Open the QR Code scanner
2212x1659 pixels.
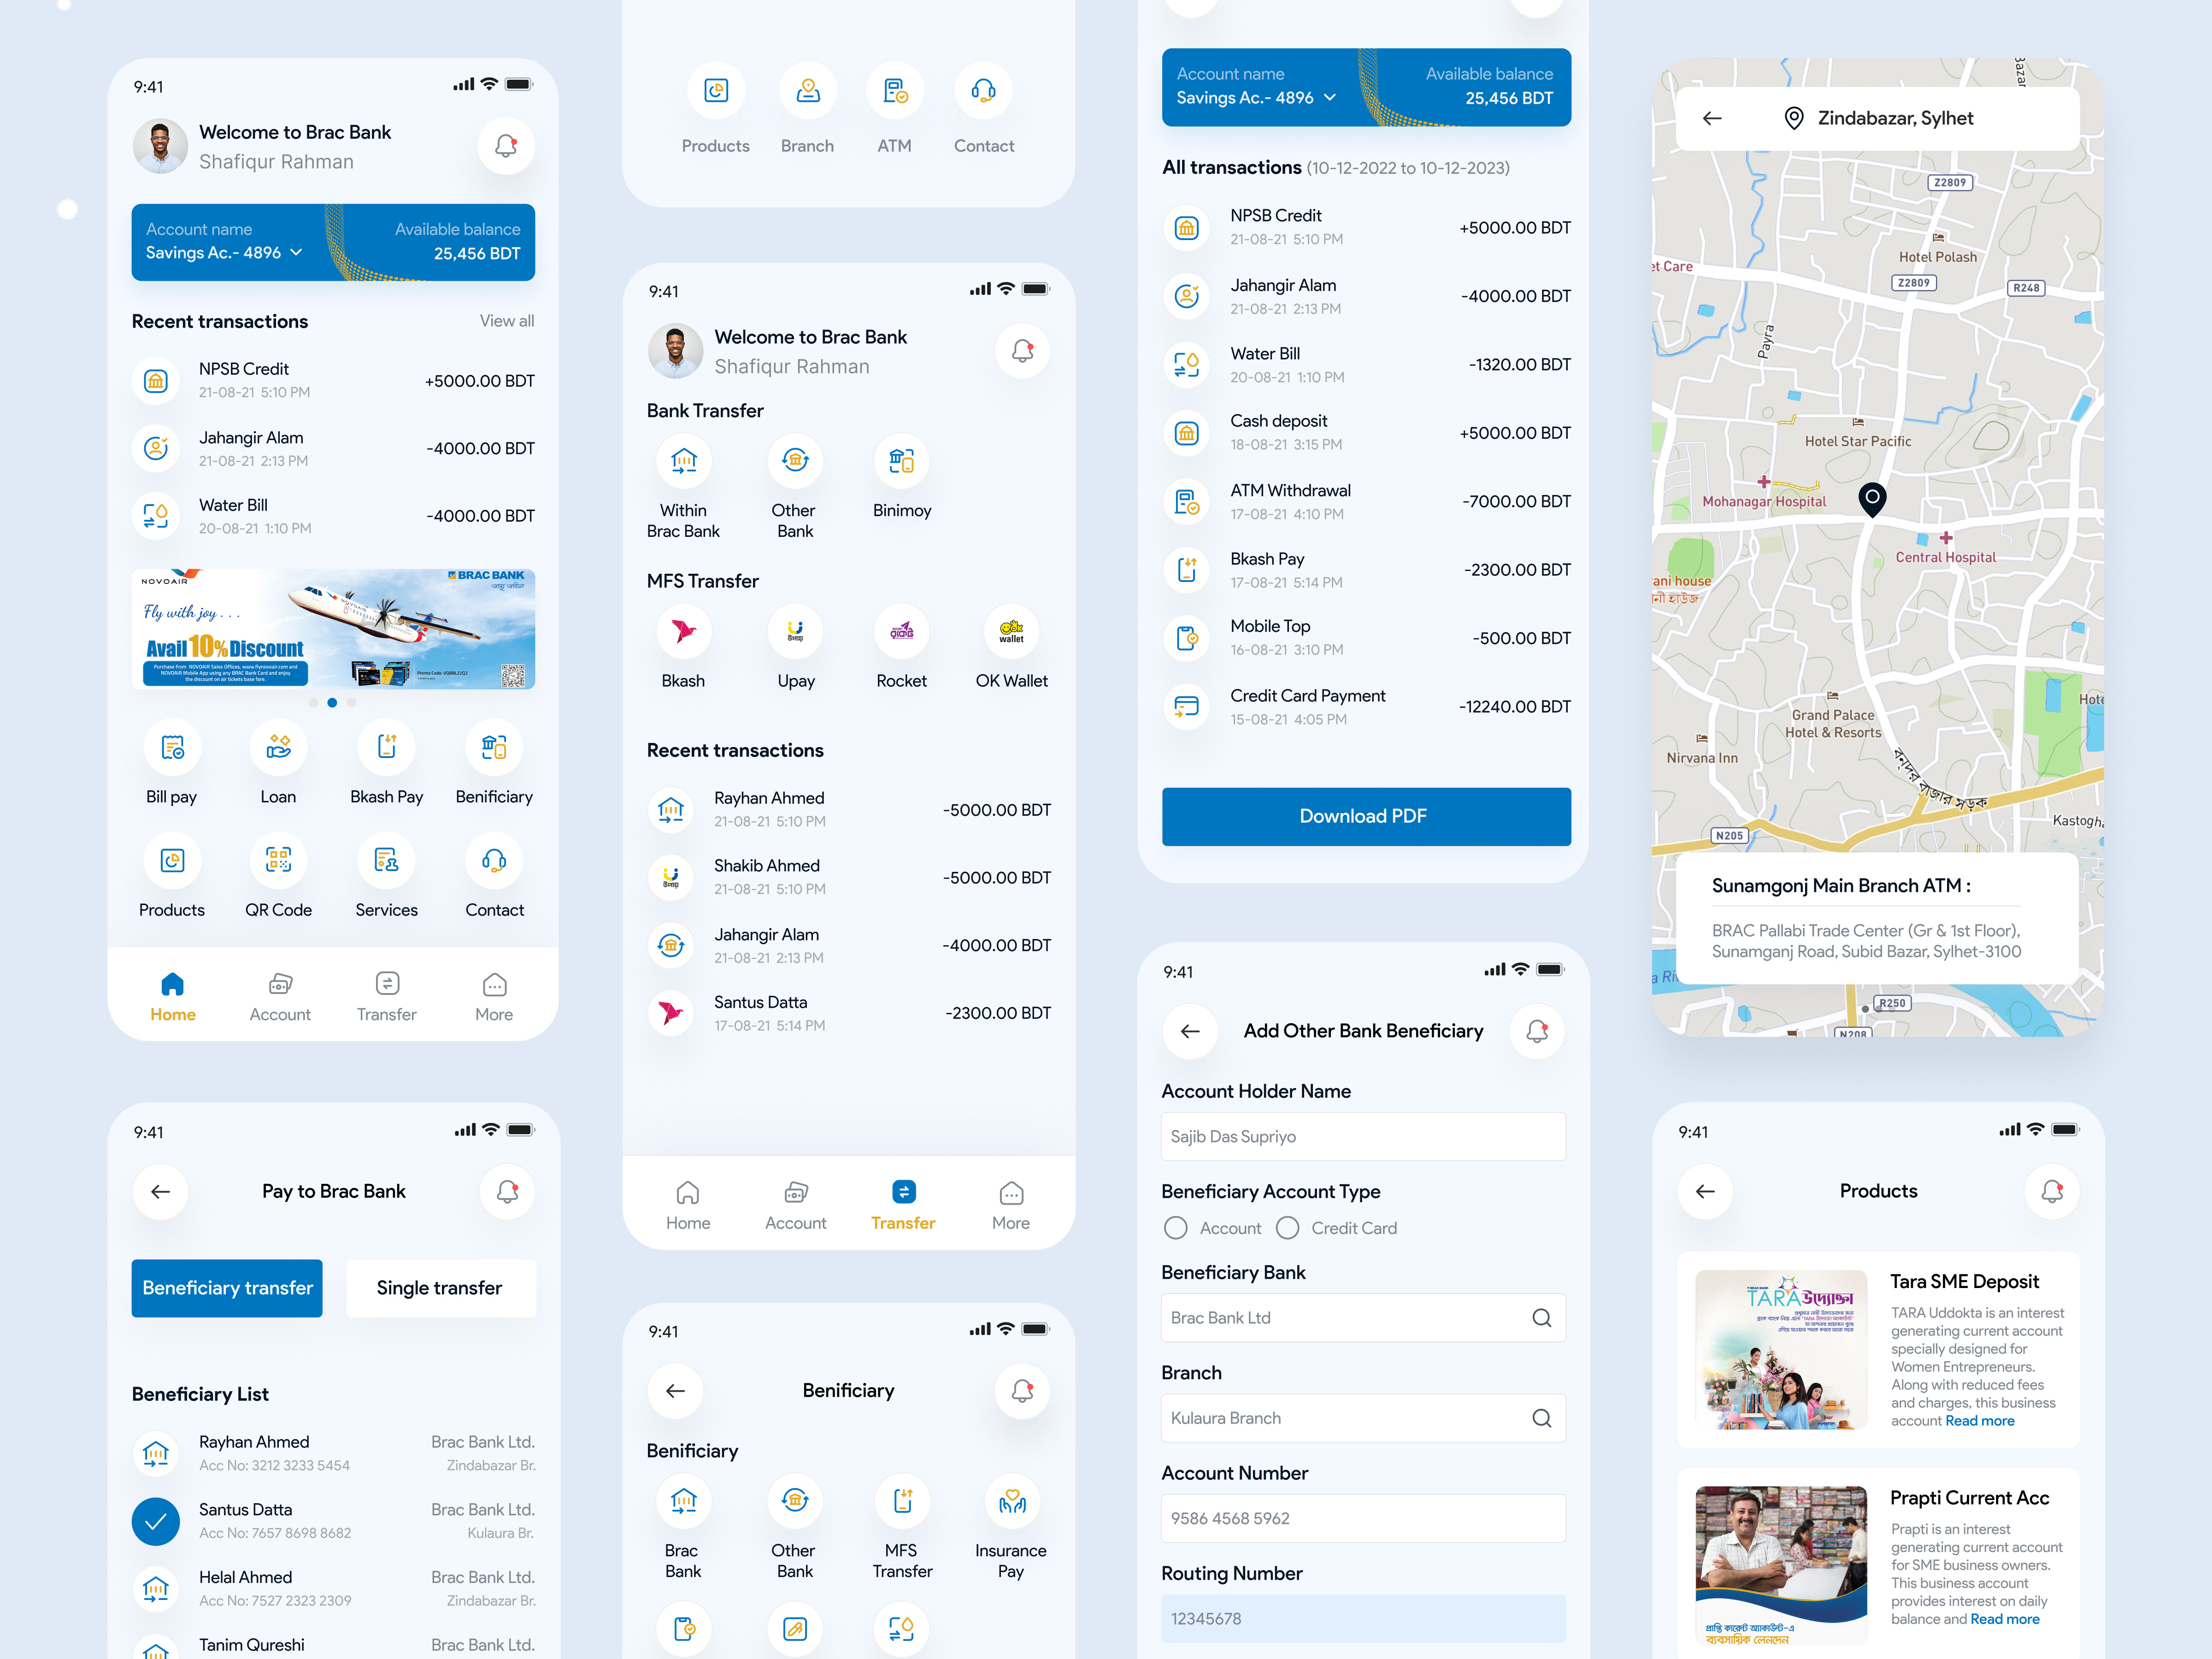point(278,861)
